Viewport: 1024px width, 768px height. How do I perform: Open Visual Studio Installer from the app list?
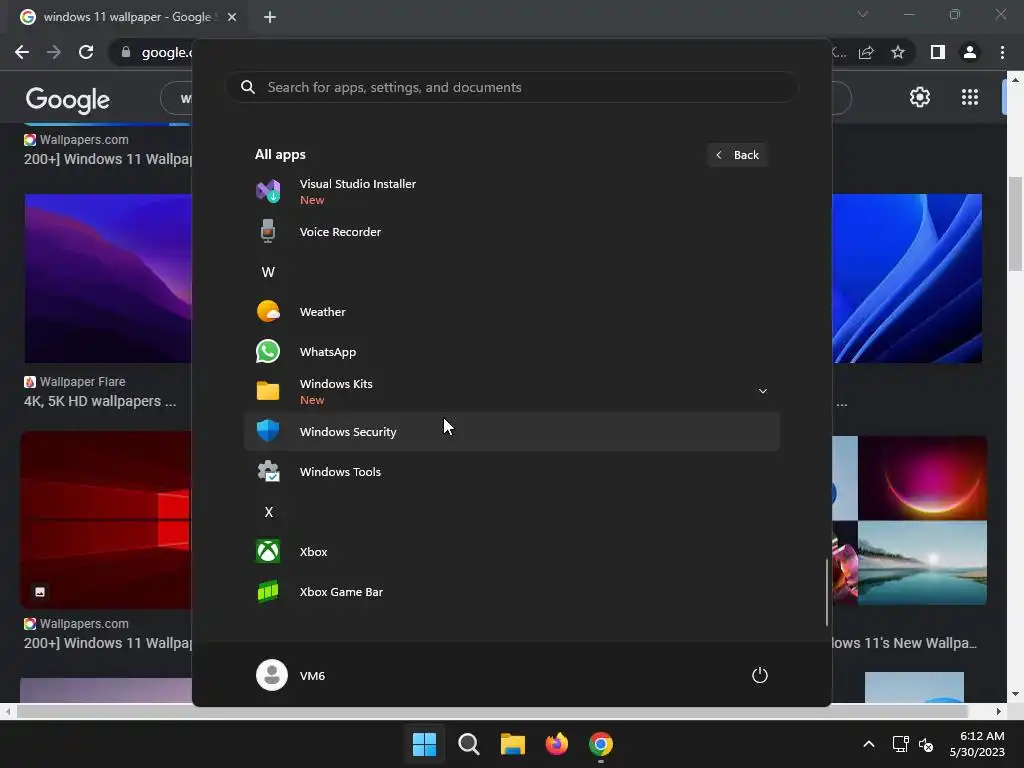(511, 191)
